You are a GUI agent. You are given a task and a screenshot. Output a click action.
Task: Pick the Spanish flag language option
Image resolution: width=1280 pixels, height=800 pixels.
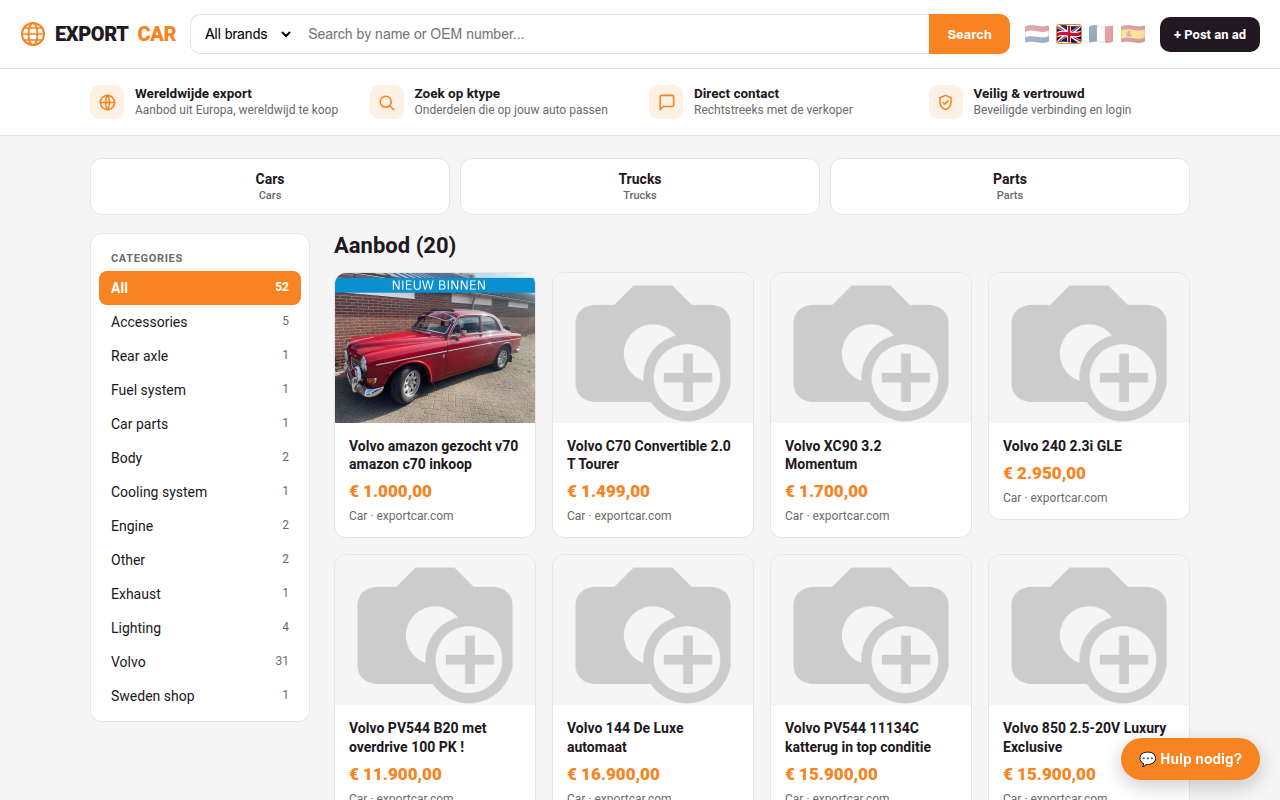pos(1133,34)
